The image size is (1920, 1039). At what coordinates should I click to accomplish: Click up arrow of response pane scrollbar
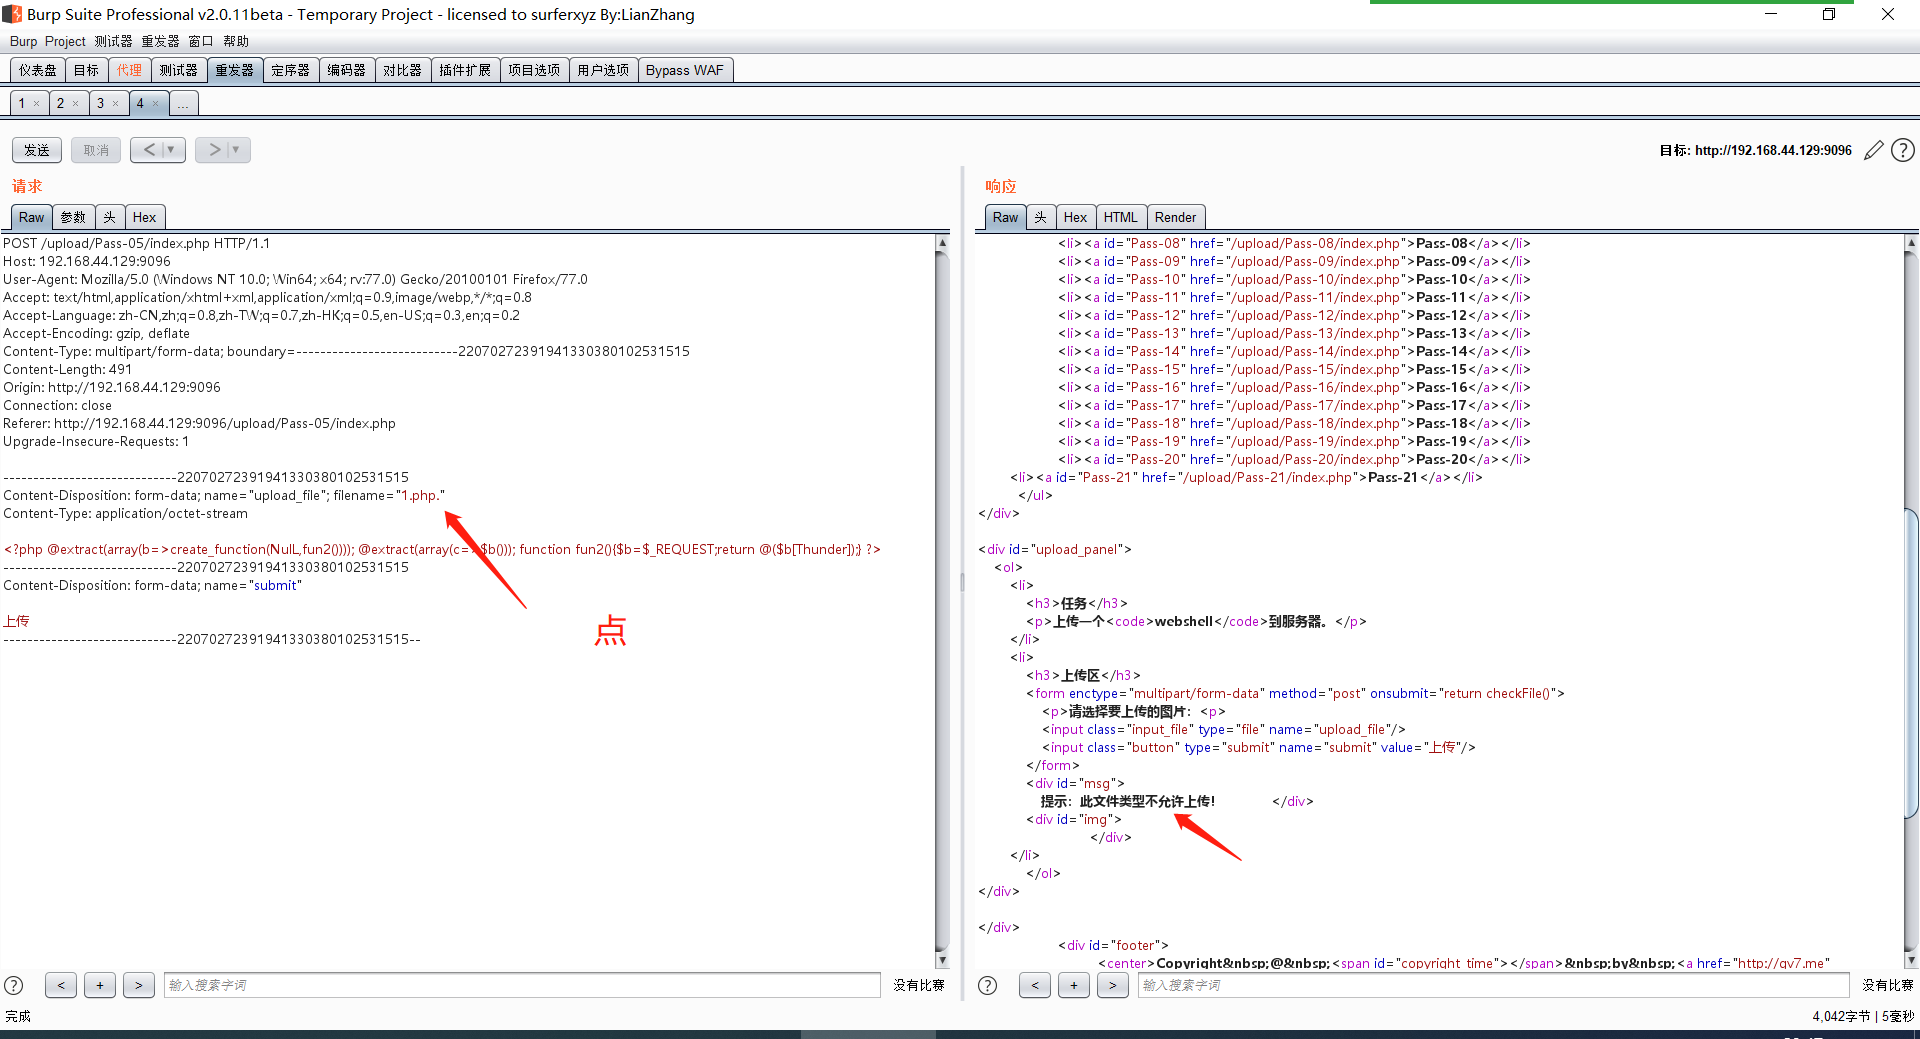click(1911, 243)
